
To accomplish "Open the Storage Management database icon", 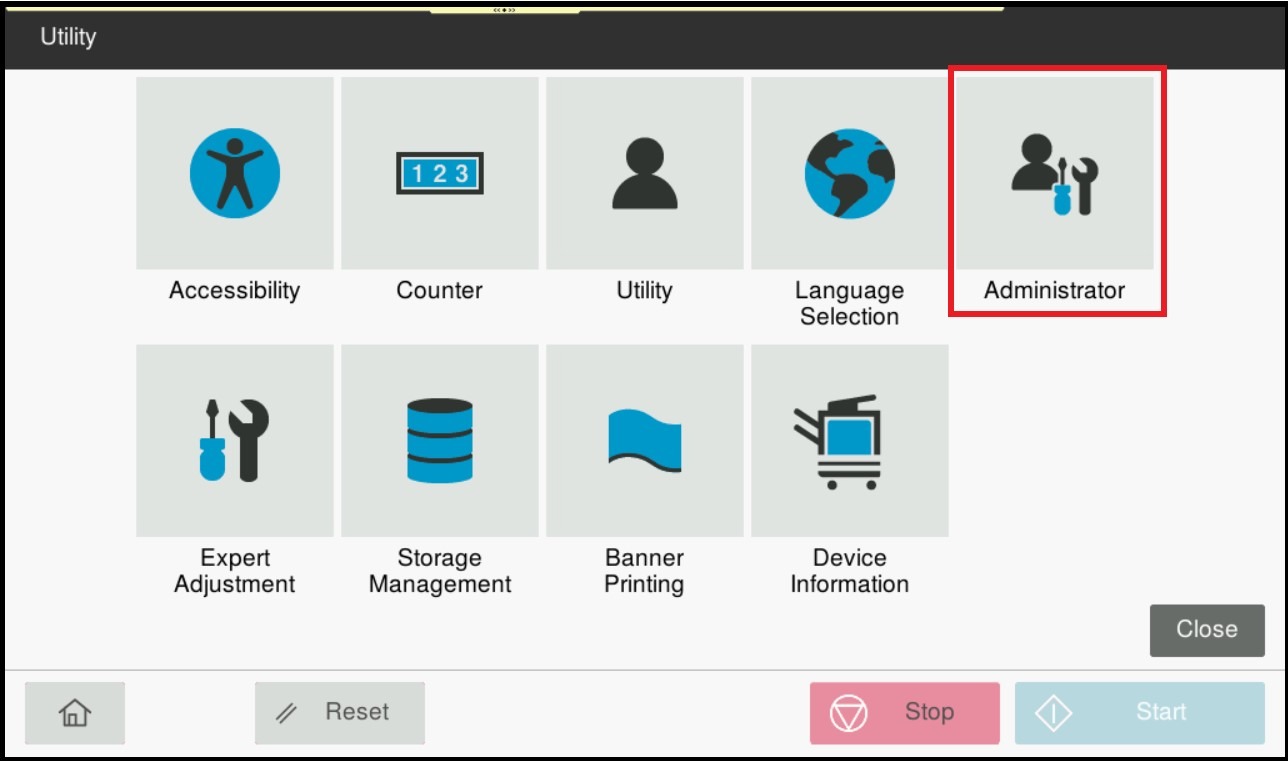I will pyautogui.click(x=440, y=440).
